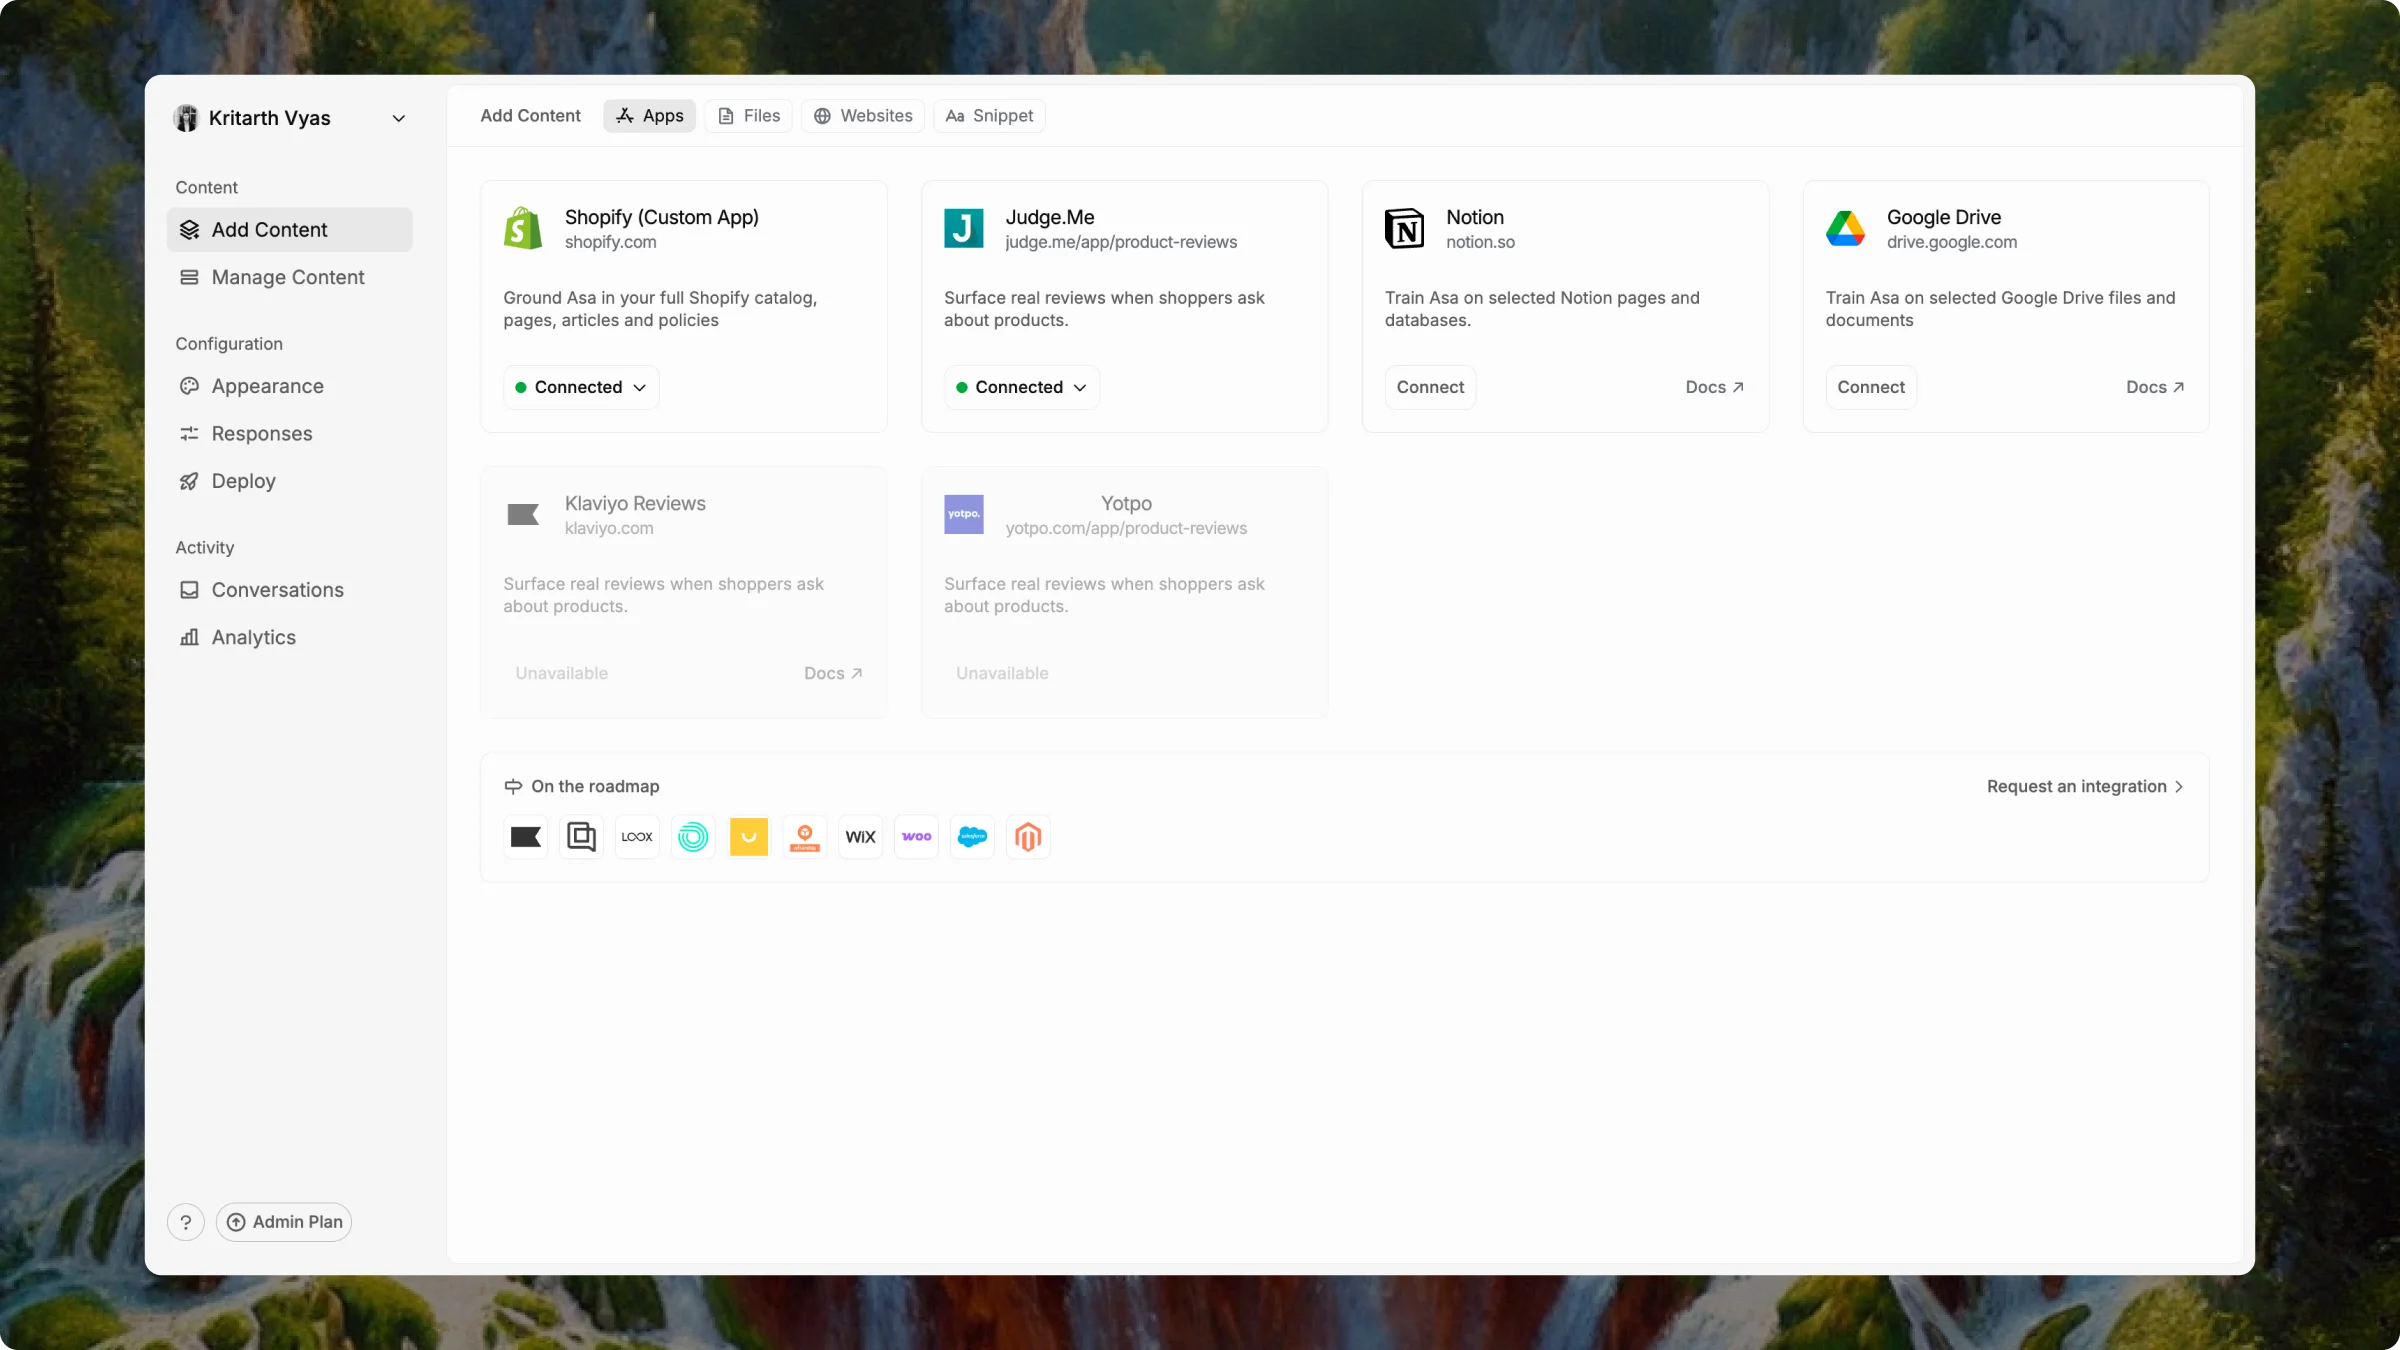The image size is (2400, 1350).
Task: Click the yotpo.com/app/product-reviews URL text
Action: pos(1126,528)
